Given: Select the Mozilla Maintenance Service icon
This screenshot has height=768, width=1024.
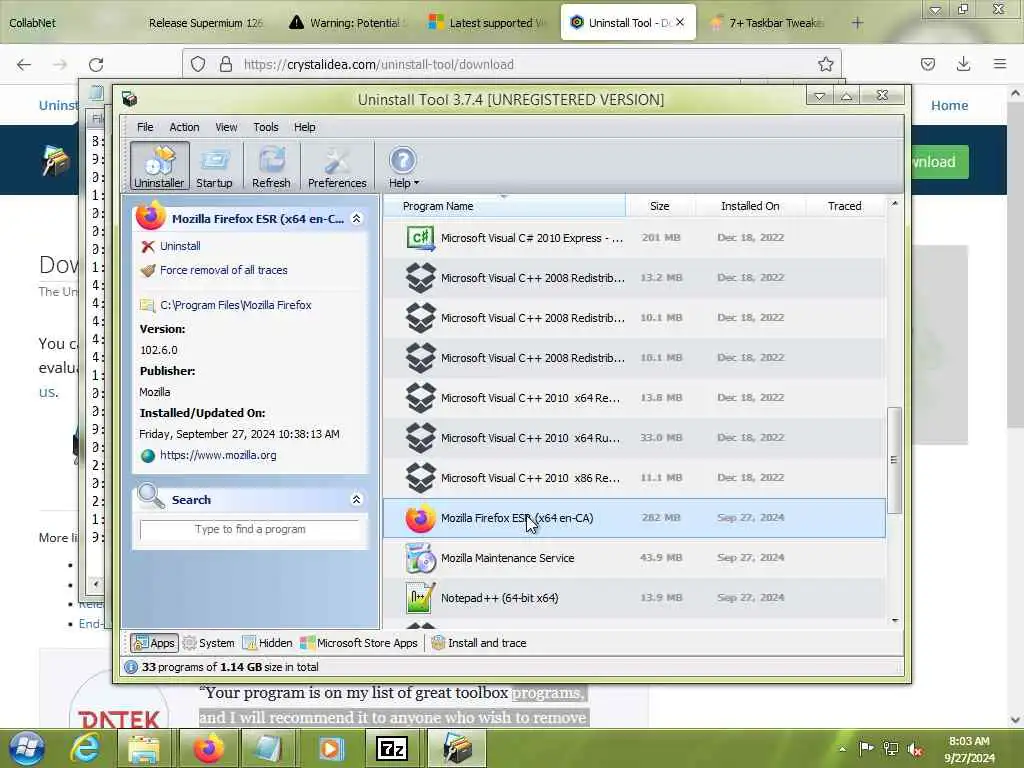Looking at the screenshot, I should 421,558.
